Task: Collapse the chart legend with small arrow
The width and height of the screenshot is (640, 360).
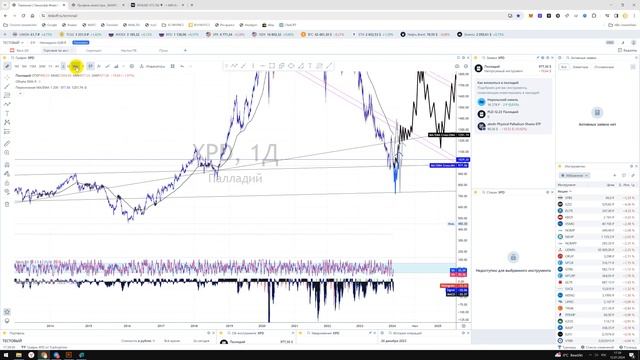Action: pyautogui.click(x=20, y=93)
